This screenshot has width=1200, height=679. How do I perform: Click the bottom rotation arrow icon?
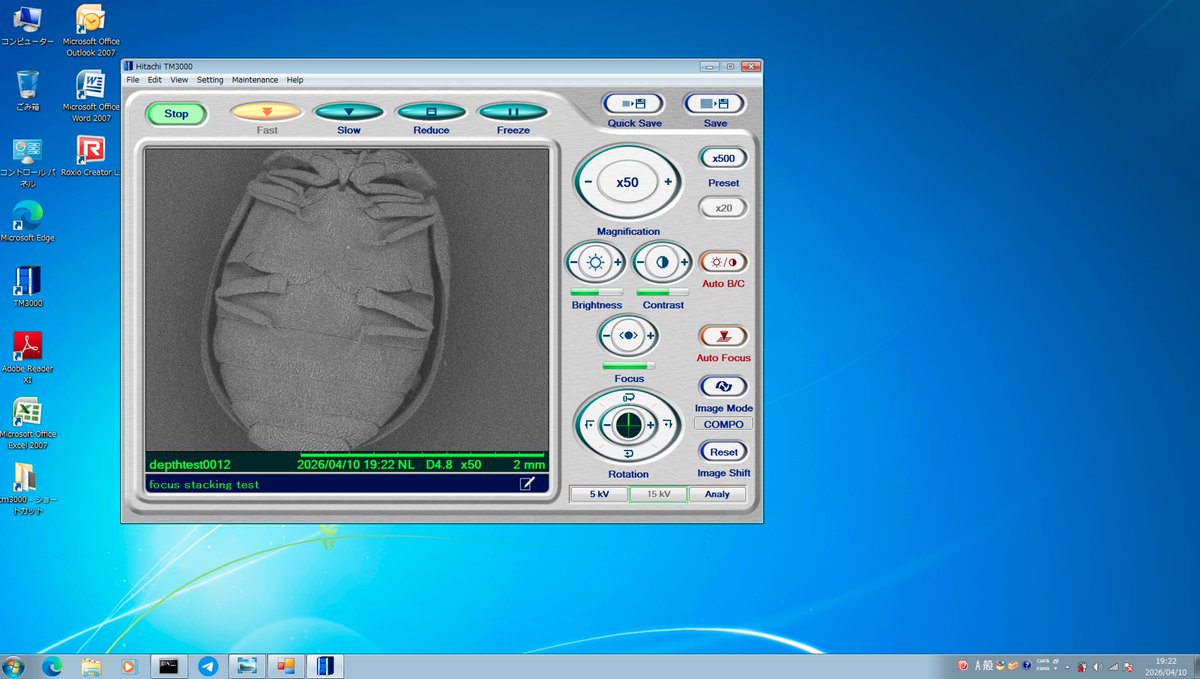(x=629, y=453)
